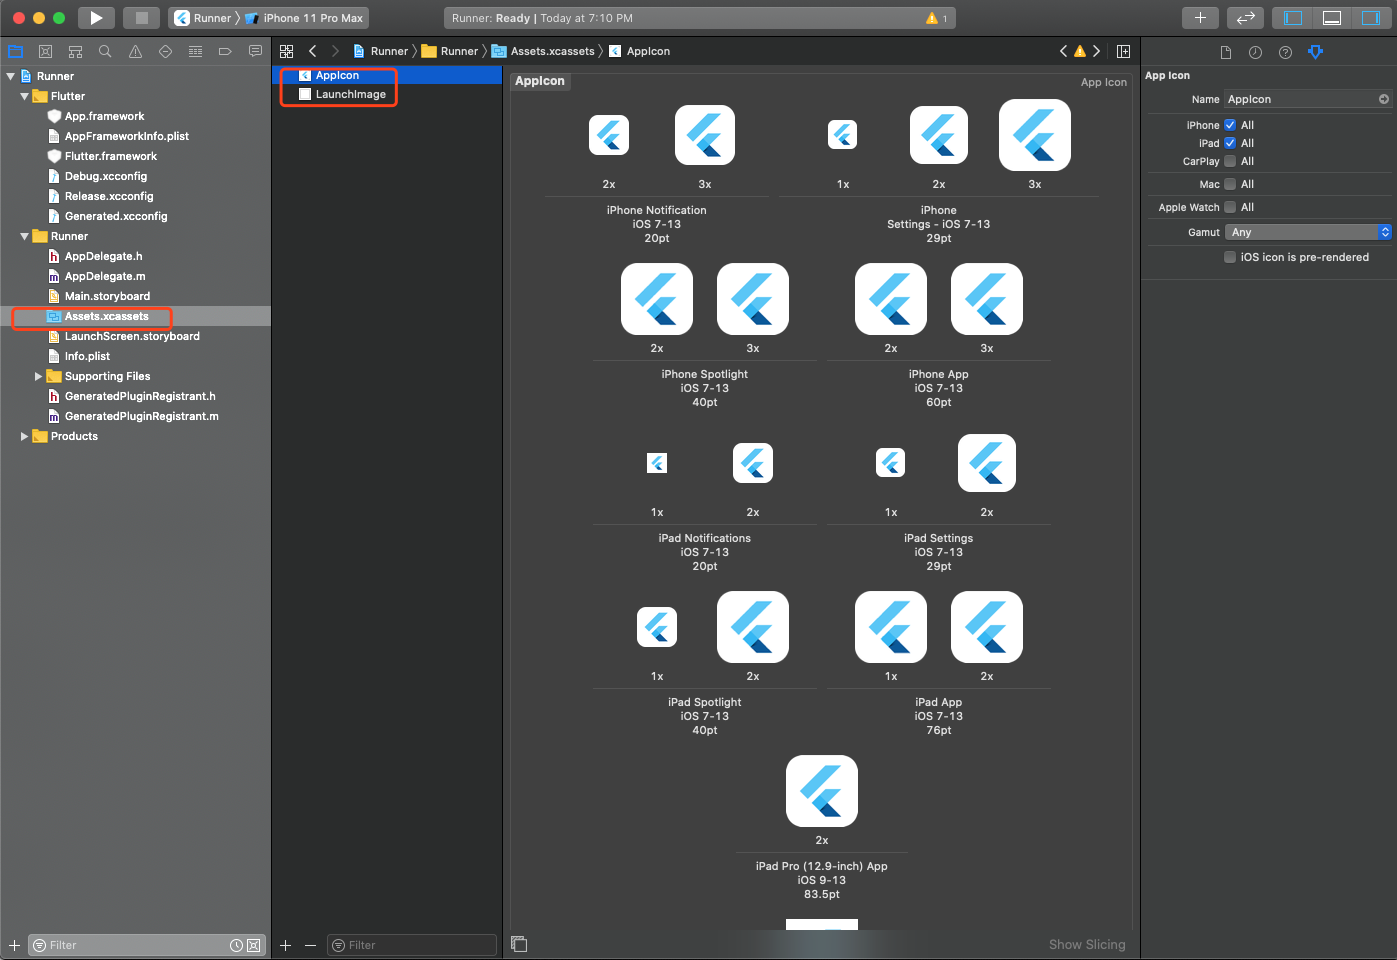This screenshot has width=1397, height=960.
Task: Show the History inspector
Action: point(1256,52)
